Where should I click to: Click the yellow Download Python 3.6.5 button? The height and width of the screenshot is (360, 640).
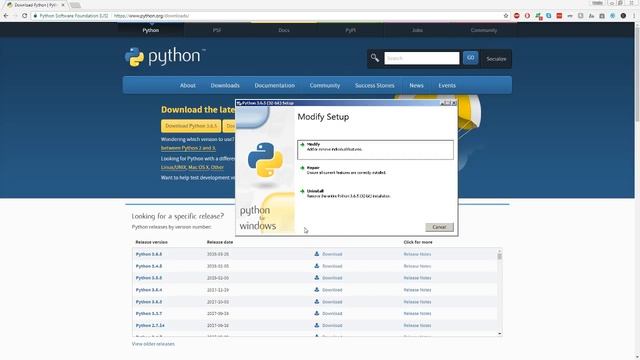191,126
